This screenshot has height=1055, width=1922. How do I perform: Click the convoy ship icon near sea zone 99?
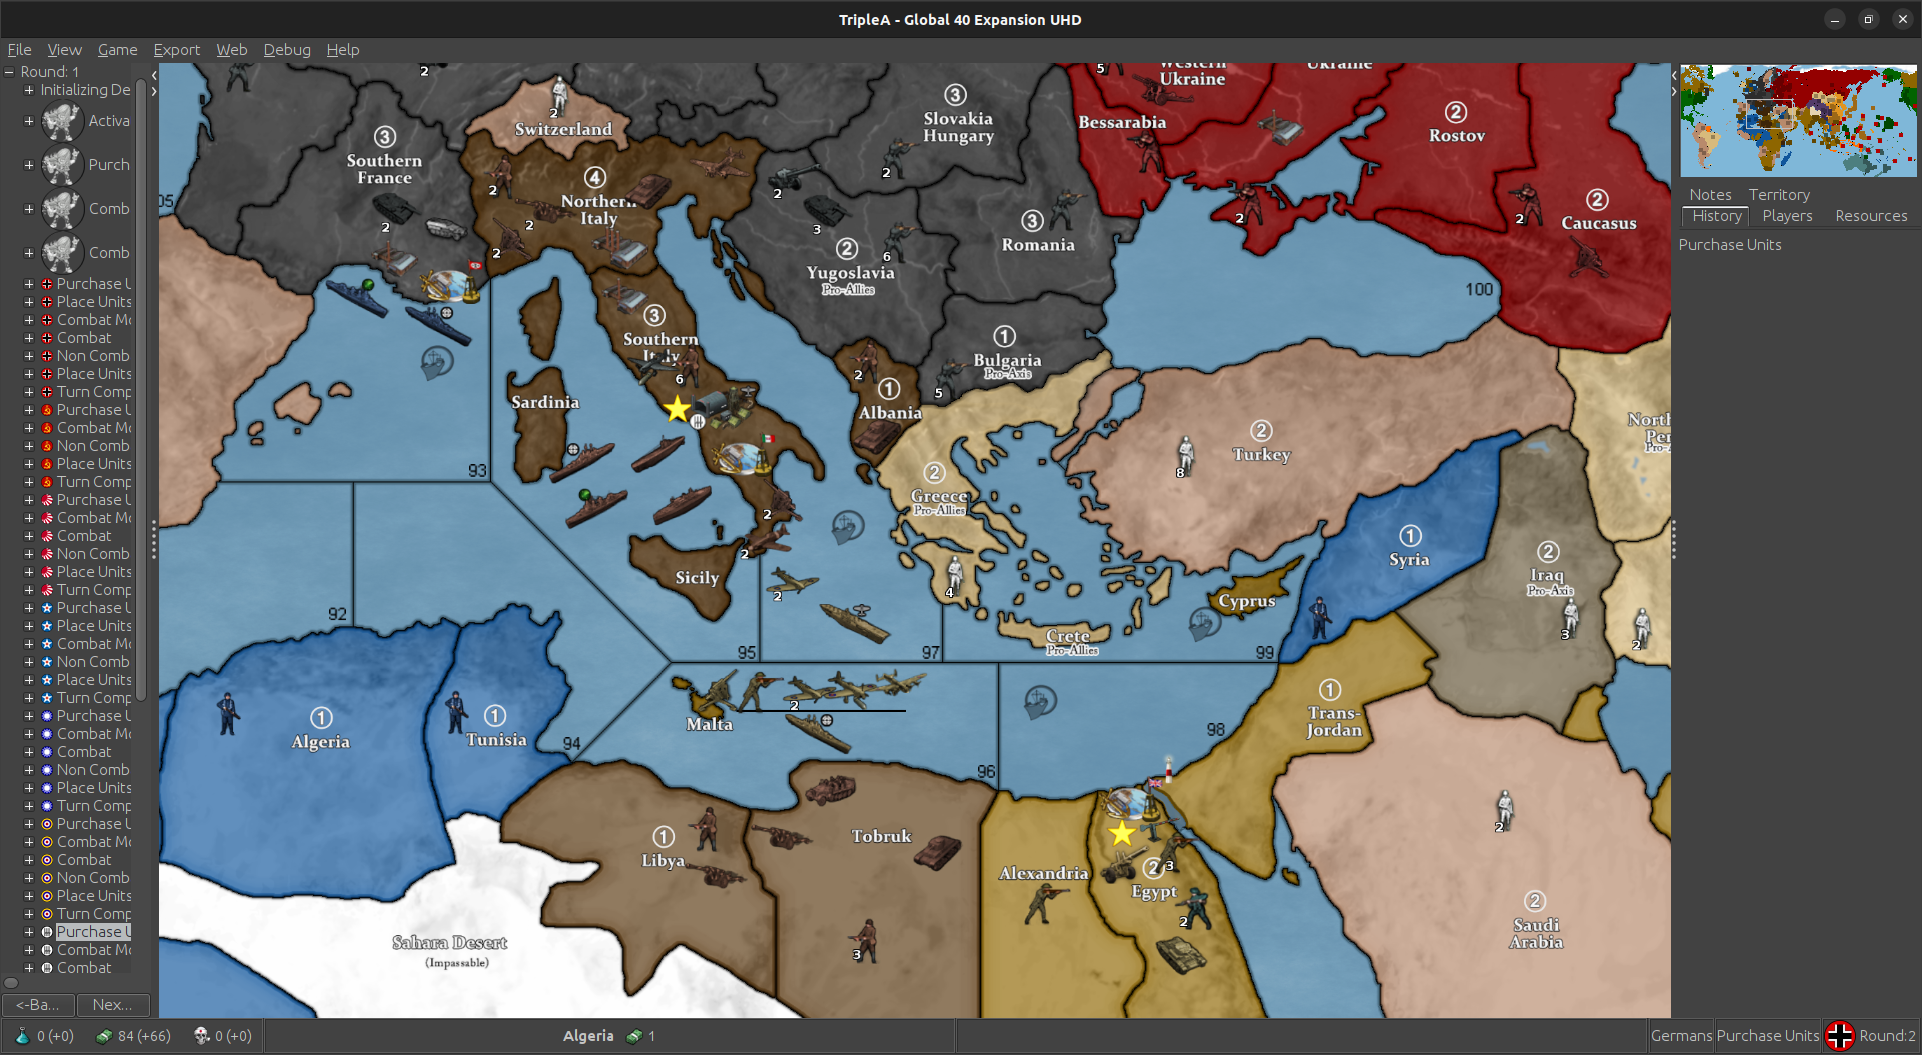click(1204, 624)
